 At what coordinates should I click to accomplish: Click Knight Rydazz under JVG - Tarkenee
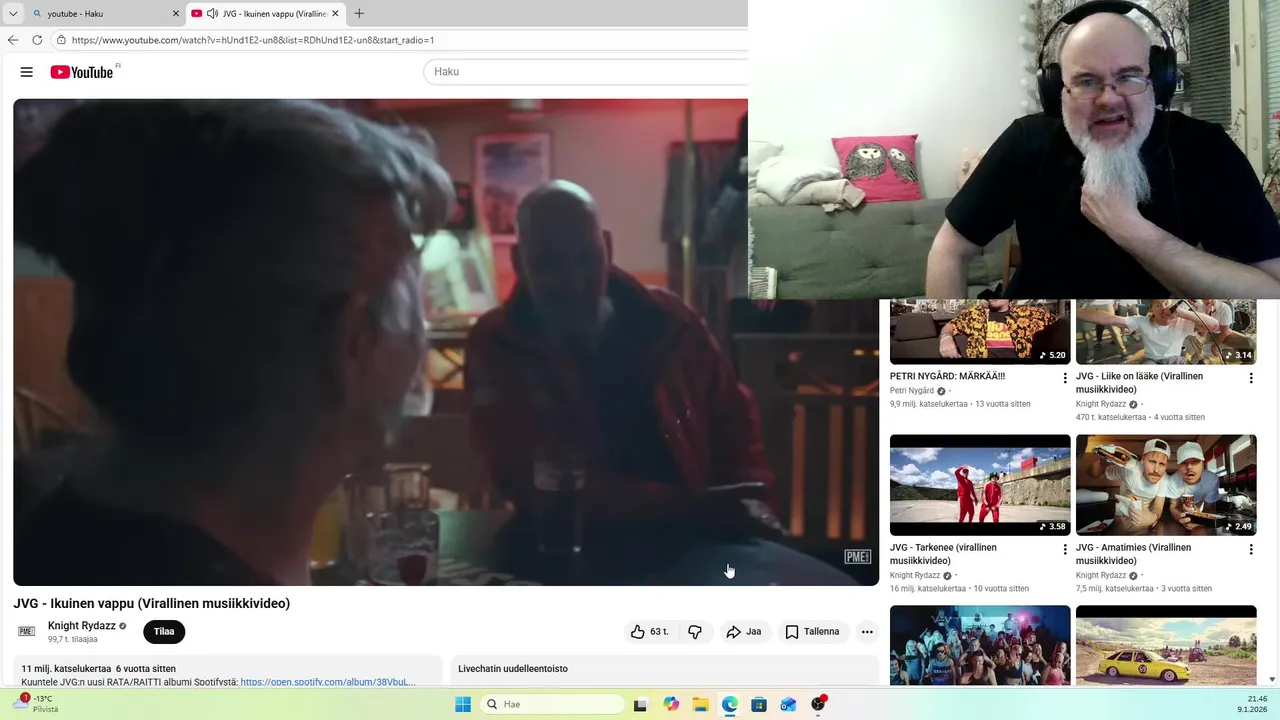point(915,576)
